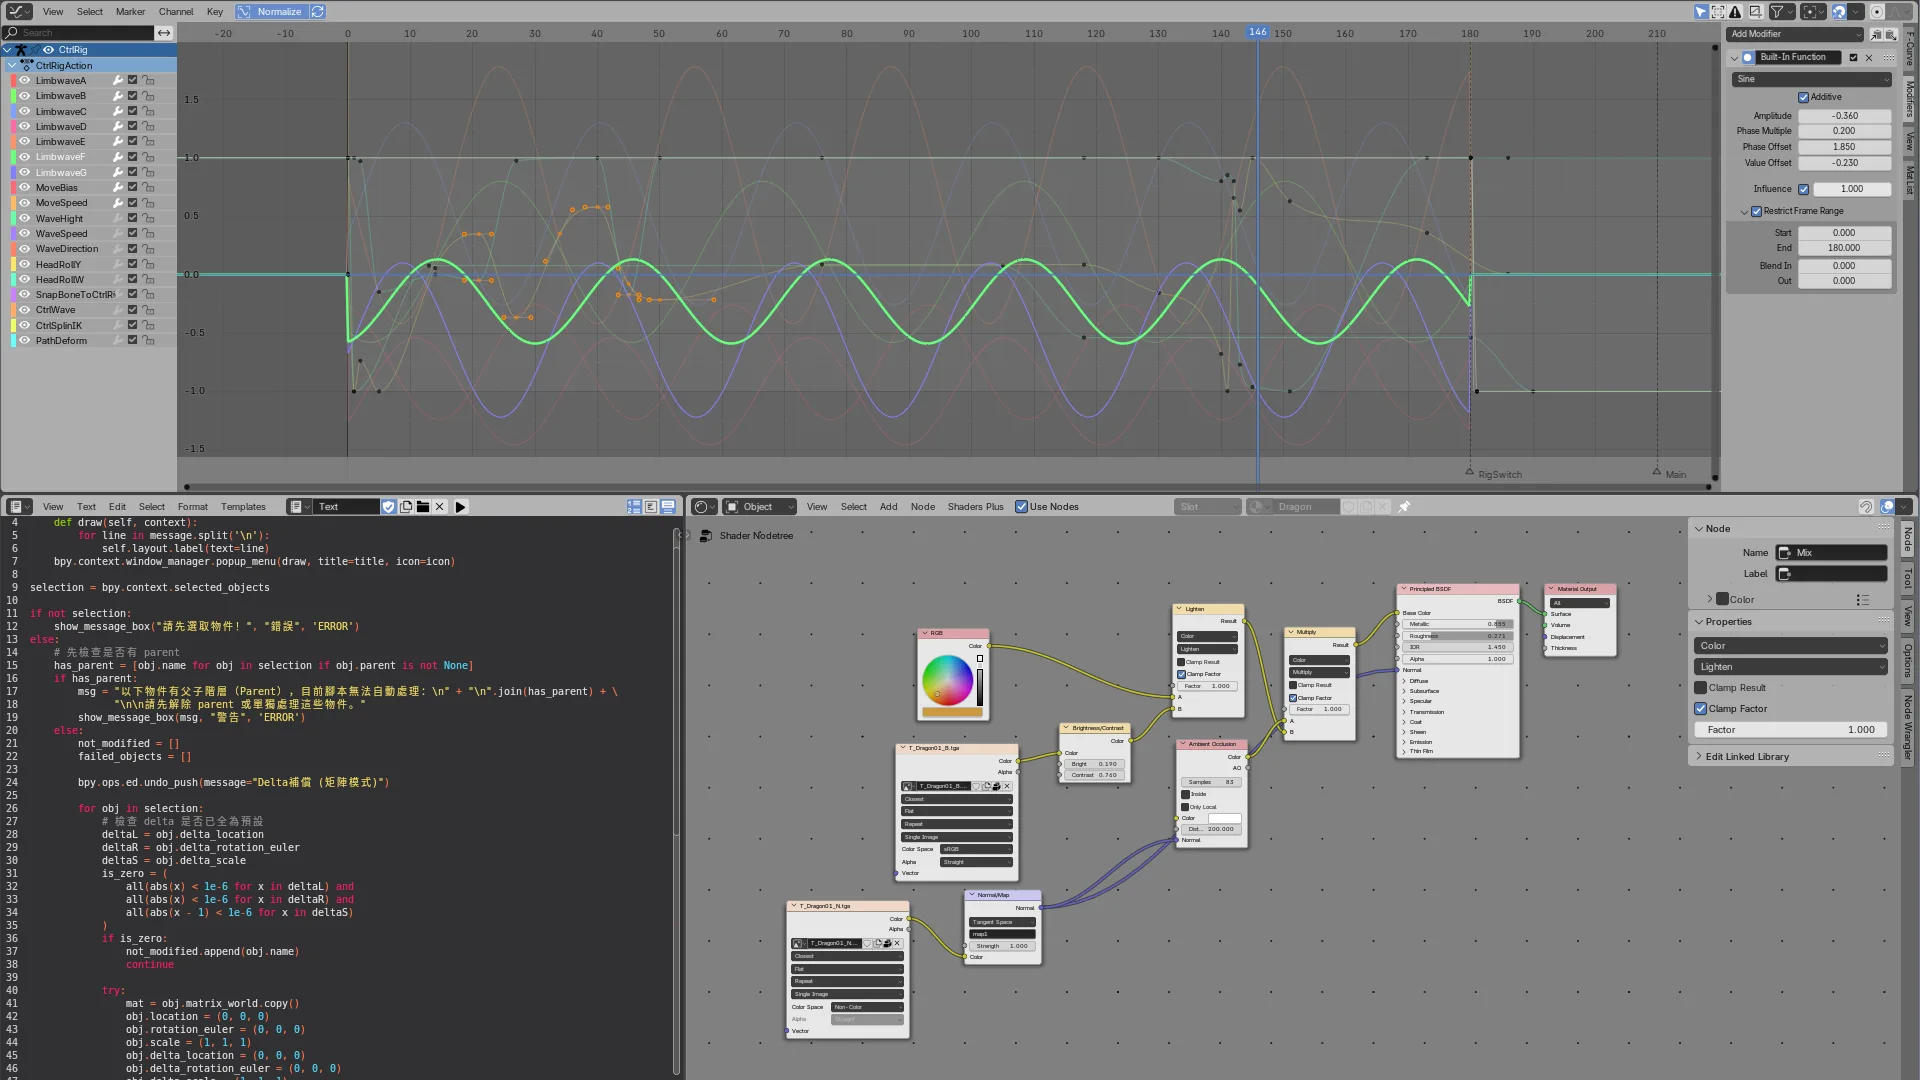Uncheck the mute checkbox for HeadRollY

point(132,264)
